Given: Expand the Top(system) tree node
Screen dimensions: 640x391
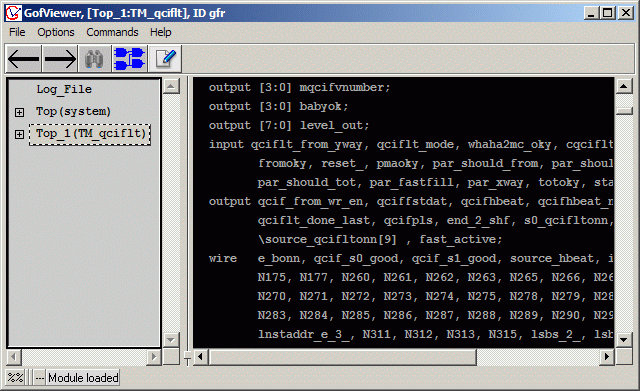Looking at the screenshot, I should [x=19, y=112].
